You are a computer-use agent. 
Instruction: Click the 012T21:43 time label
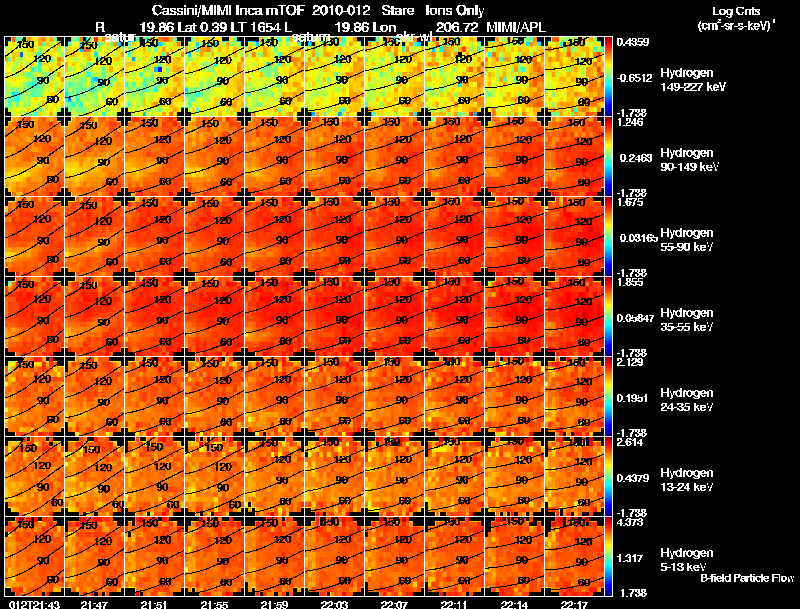pos(34,604)
